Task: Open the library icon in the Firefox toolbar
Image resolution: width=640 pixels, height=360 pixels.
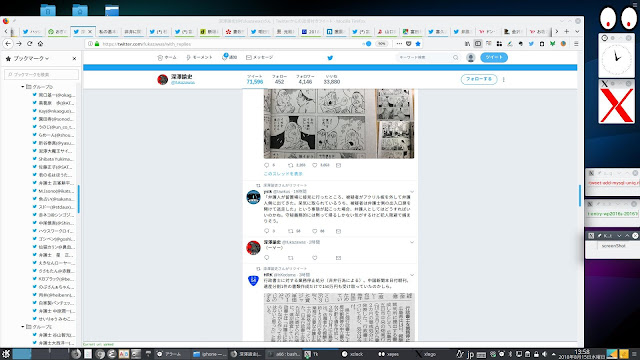Action: [x=467, y=44]
